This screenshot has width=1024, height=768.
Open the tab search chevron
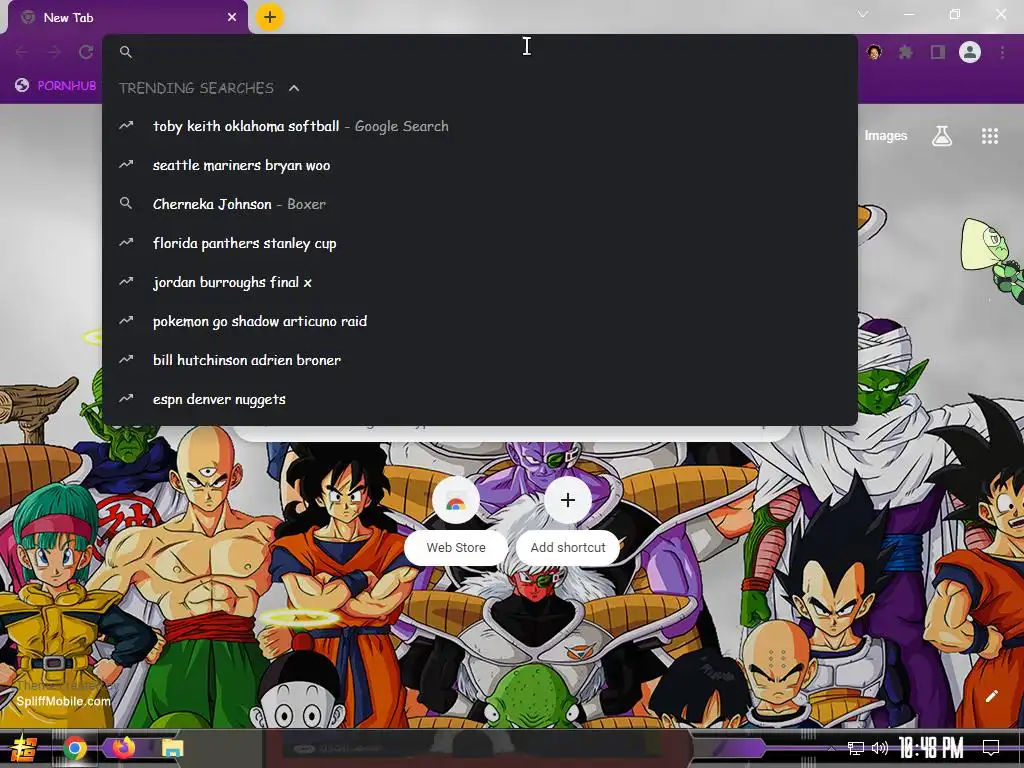click(863, 14)
